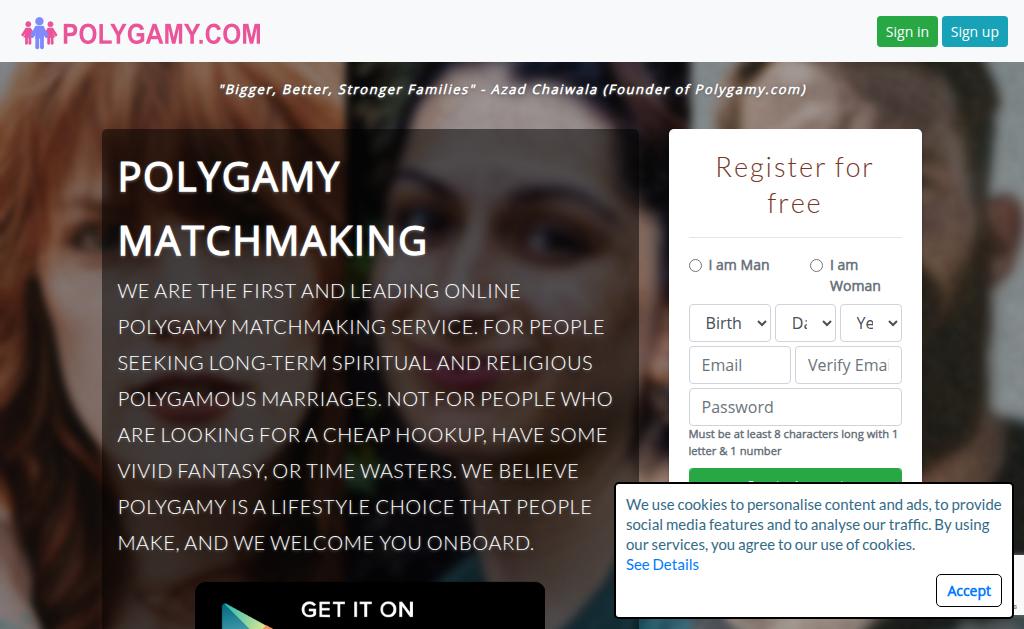Focus the Verify Email field

coord(848,364)
